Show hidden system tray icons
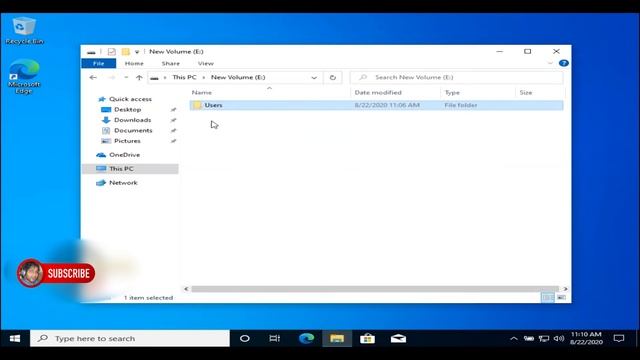 514,339
